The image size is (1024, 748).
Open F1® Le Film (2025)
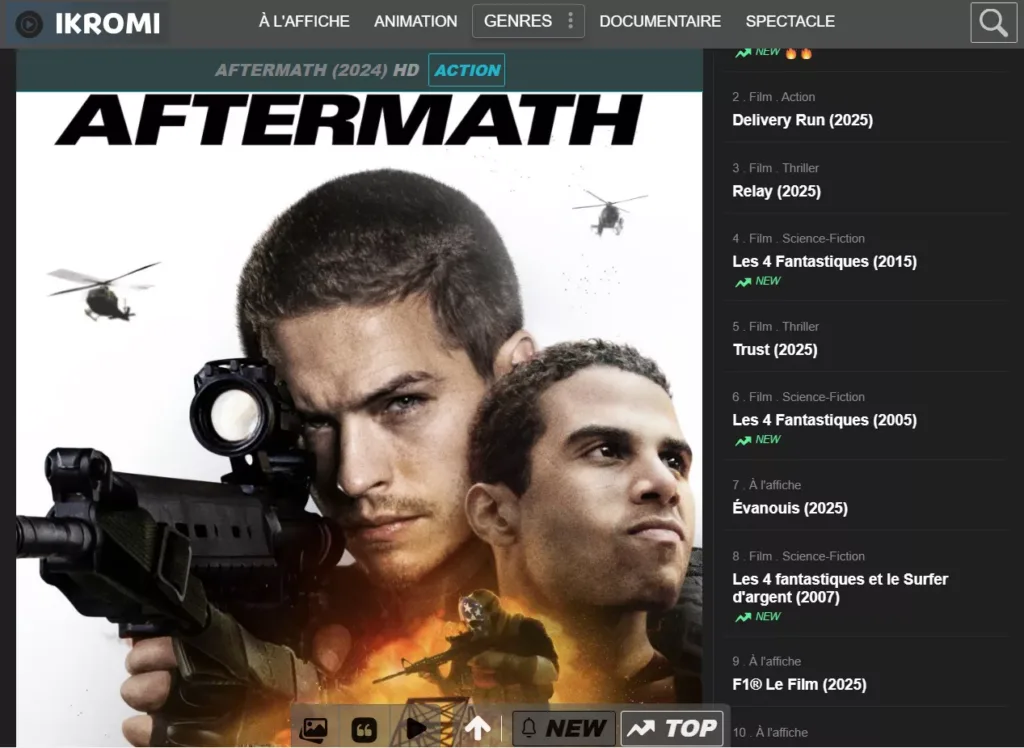799,685
